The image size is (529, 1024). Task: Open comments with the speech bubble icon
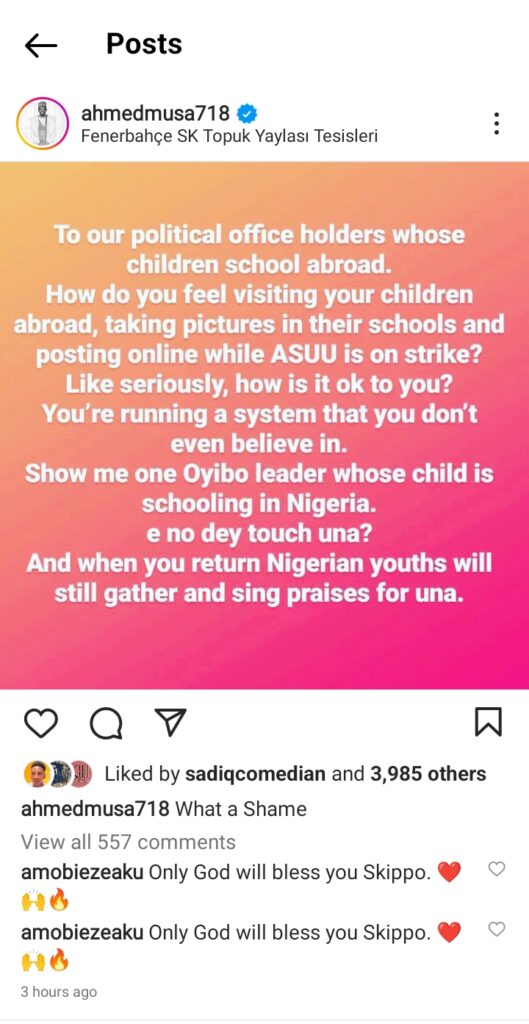pos(106,723)
